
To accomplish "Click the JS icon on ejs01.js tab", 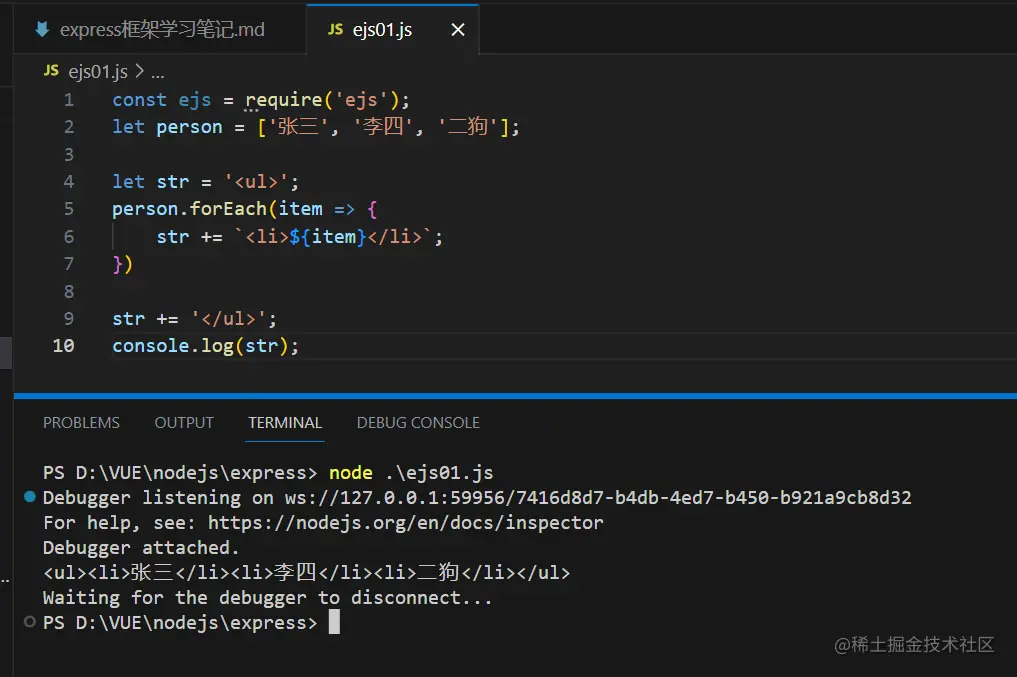I will [335, 29].
